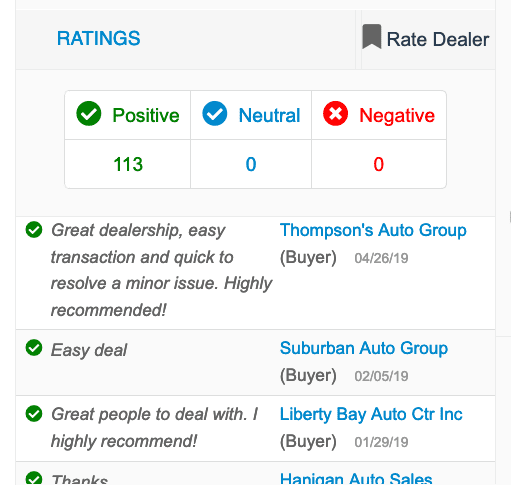Click green check beside Easy deal review

tap(34, 348)
